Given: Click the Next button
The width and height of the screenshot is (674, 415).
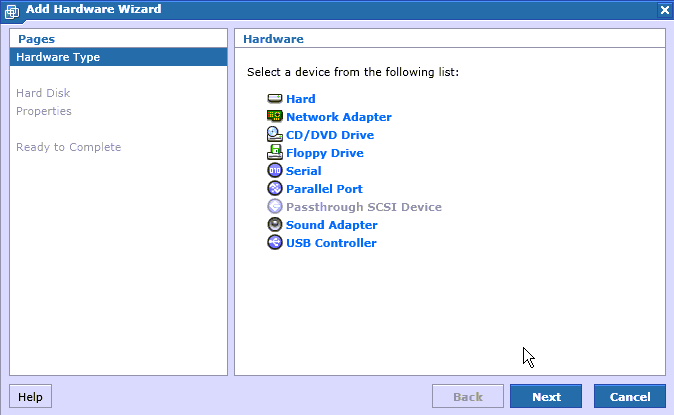Looking at the screenshot, I should pos(546,396).
